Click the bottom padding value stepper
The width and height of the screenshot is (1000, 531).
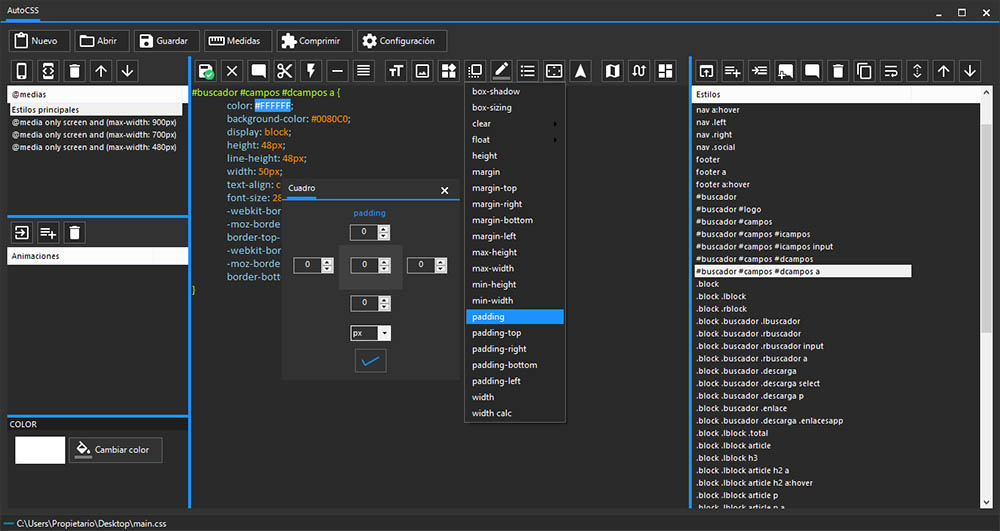(x=383, y=303)
